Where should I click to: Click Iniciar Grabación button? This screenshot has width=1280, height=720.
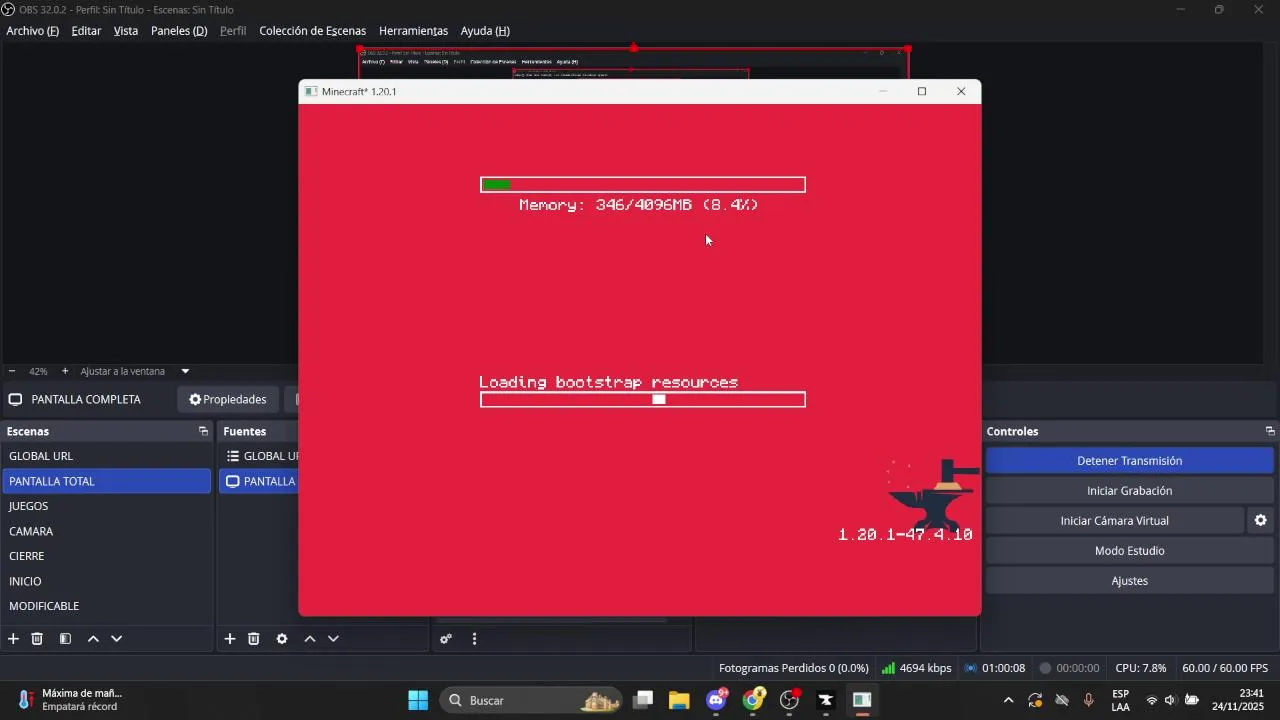(1129, 491)
